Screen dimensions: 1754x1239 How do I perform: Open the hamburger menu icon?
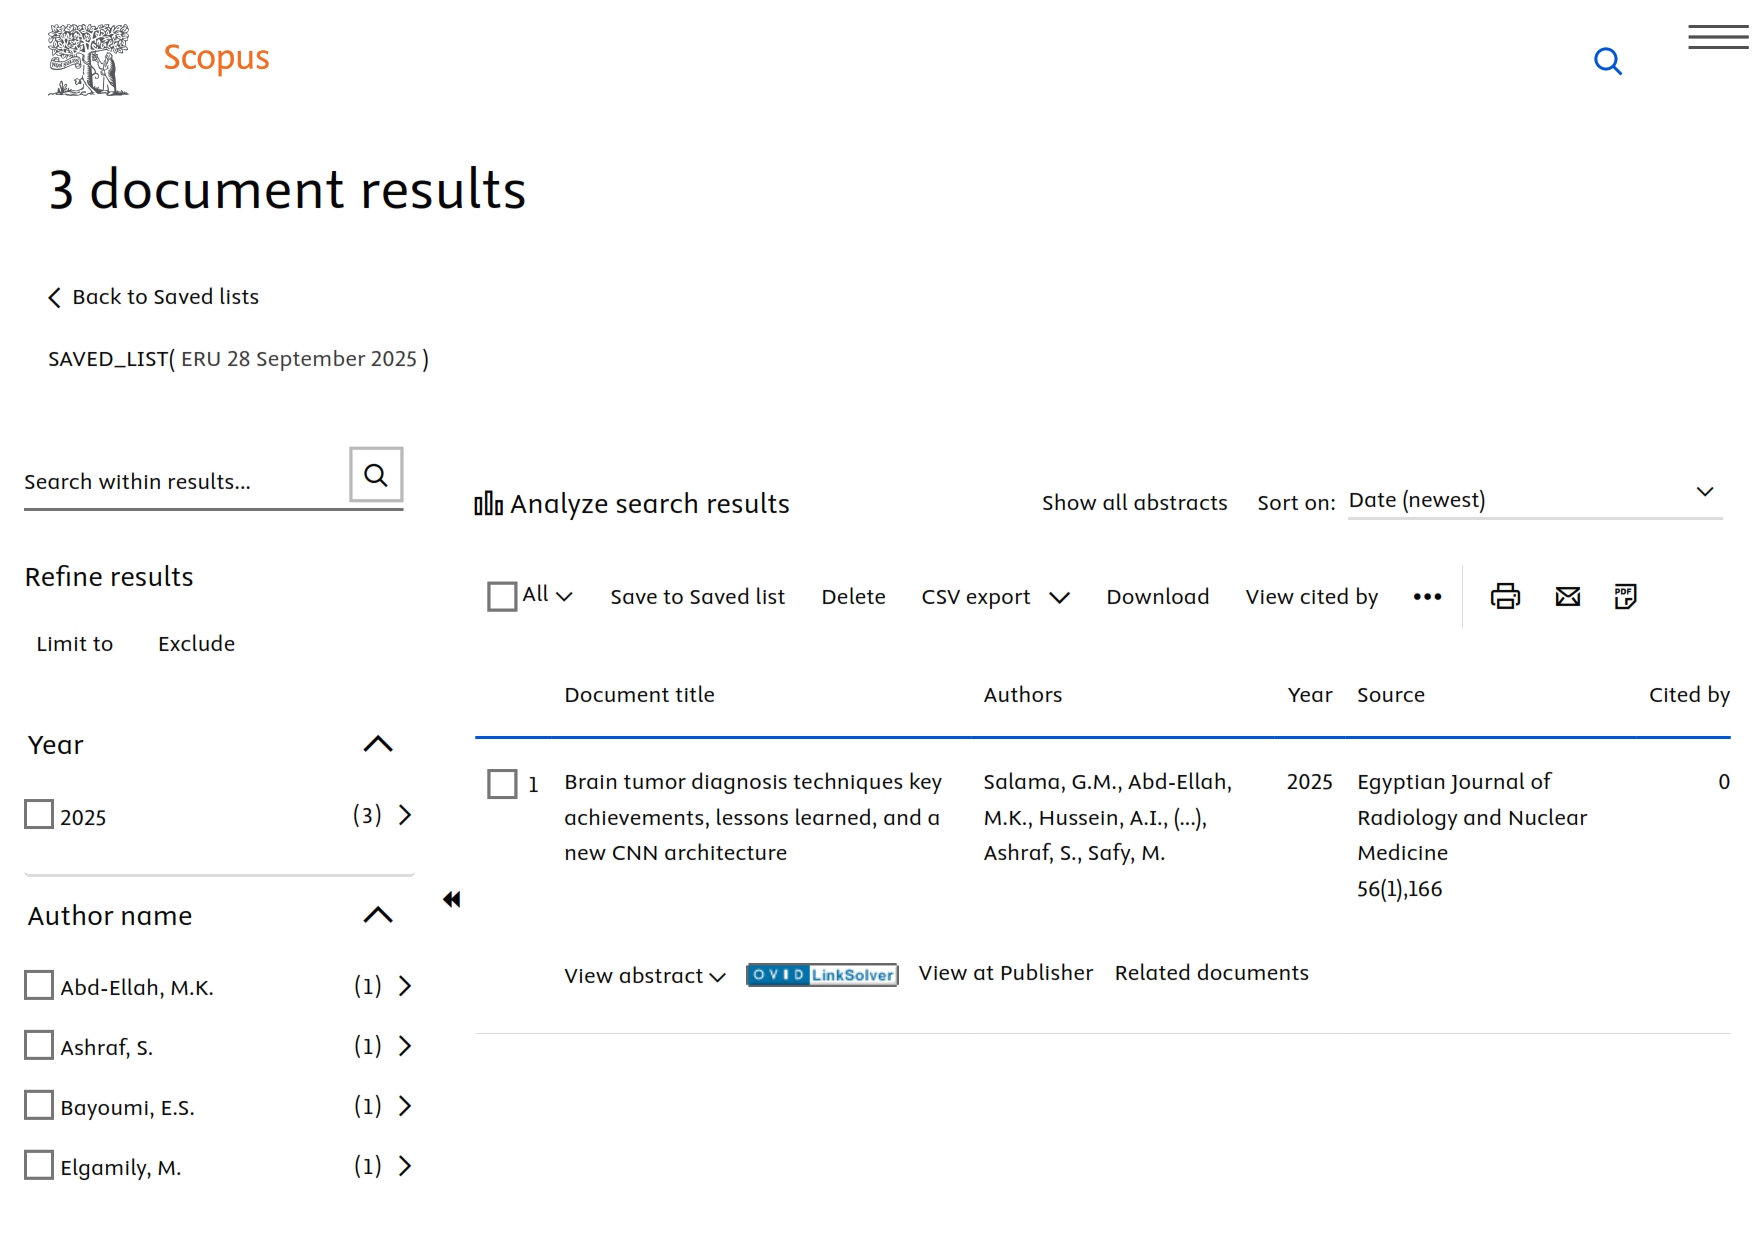click(1717, 38)
